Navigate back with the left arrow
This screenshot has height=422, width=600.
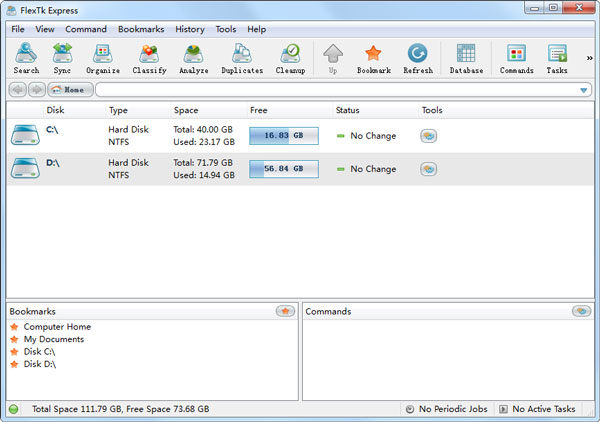coord(18,90)
